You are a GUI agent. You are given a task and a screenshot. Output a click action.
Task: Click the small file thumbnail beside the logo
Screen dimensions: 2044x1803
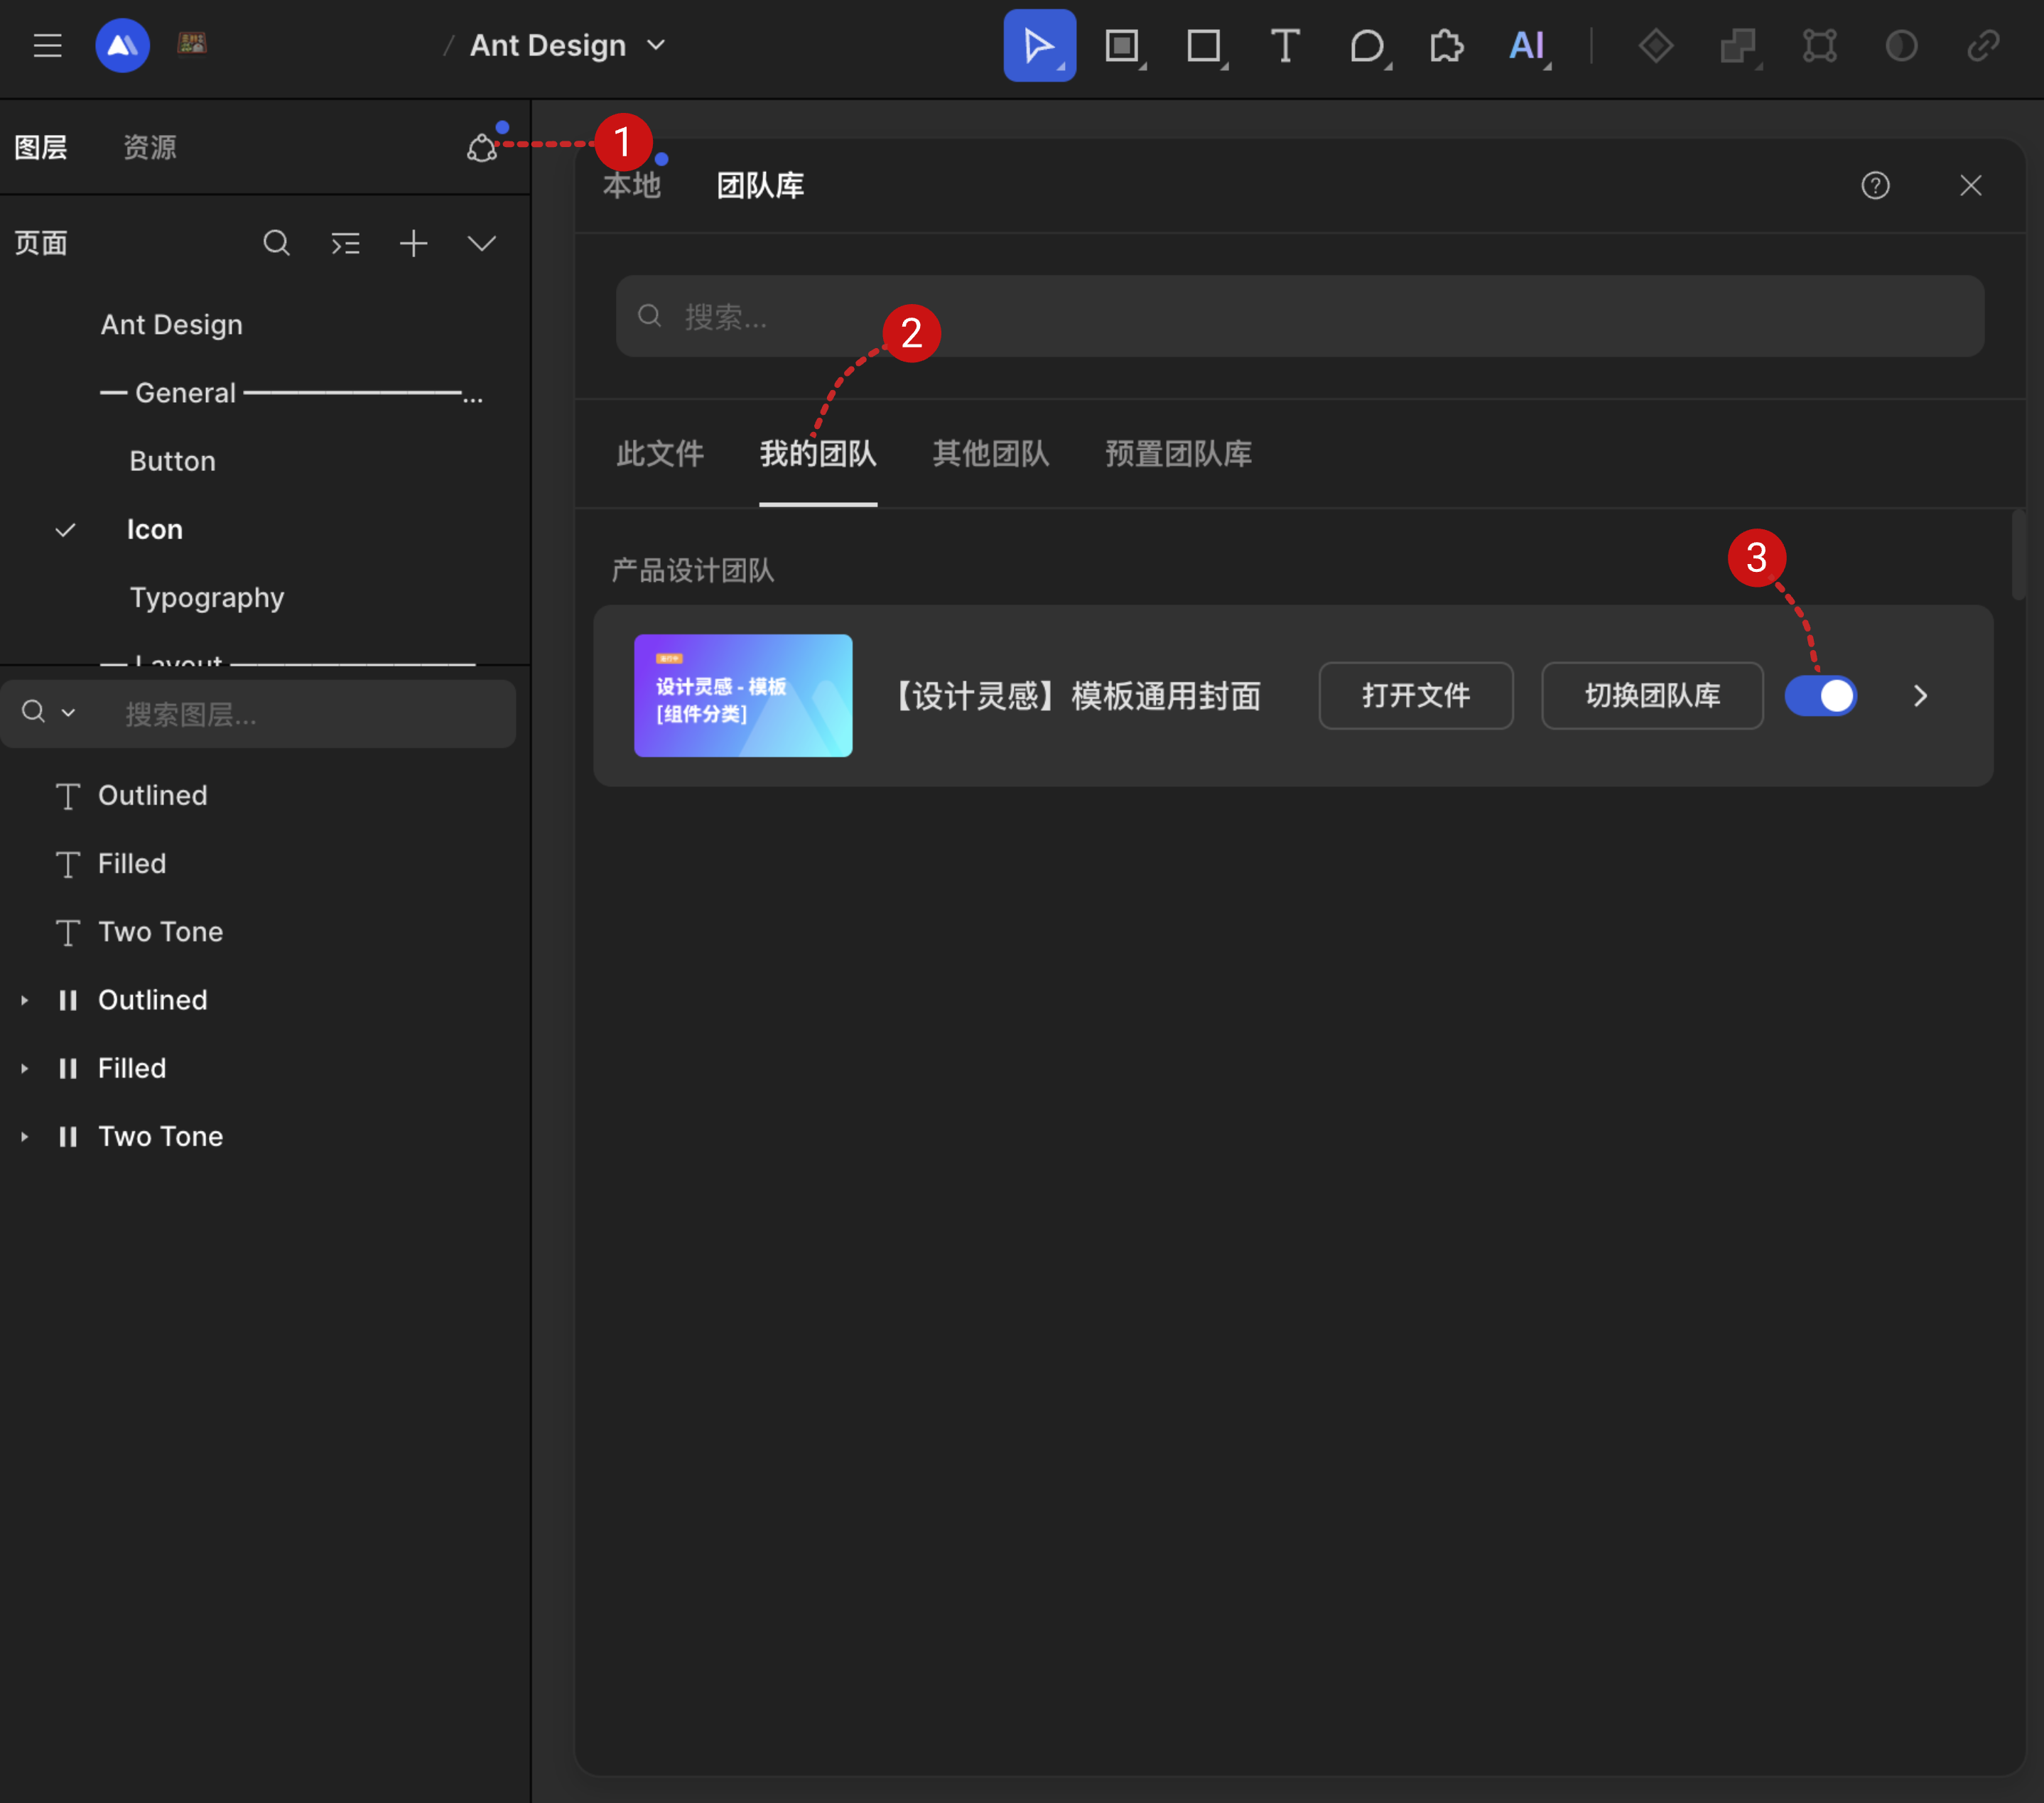[192, 43]
